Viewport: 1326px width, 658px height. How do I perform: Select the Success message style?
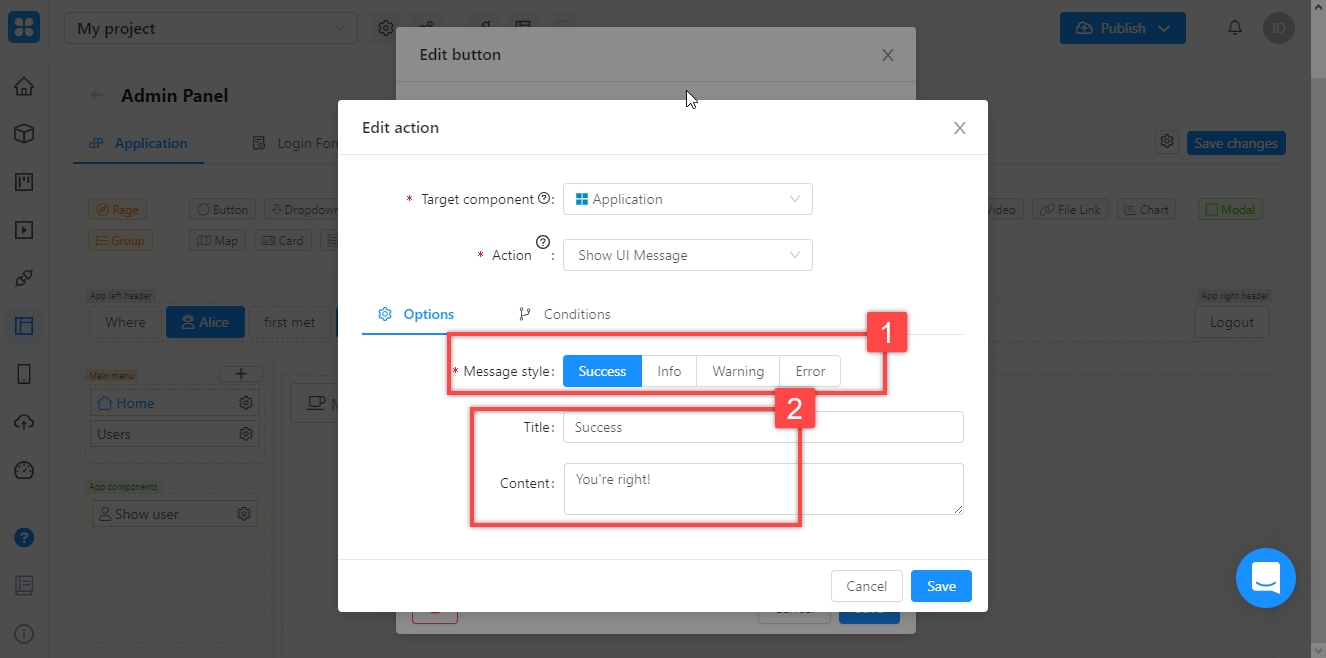pyautogui.click(x=602, y=371)
